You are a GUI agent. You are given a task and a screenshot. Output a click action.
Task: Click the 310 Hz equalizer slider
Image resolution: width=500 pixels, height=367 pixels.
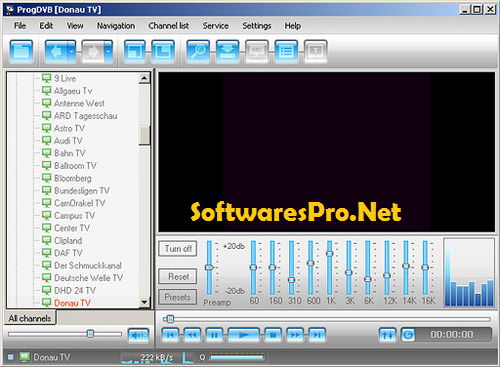292,267
